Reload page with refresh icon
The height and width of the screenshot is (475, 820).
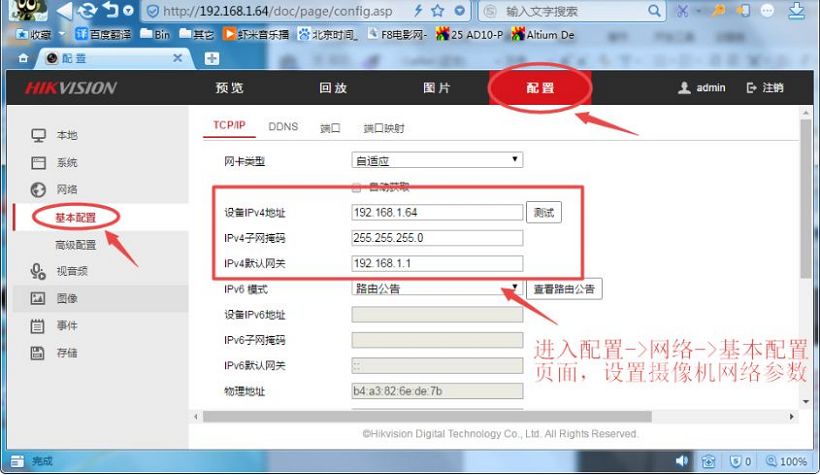pyautogui.click(x=88, y=10)
